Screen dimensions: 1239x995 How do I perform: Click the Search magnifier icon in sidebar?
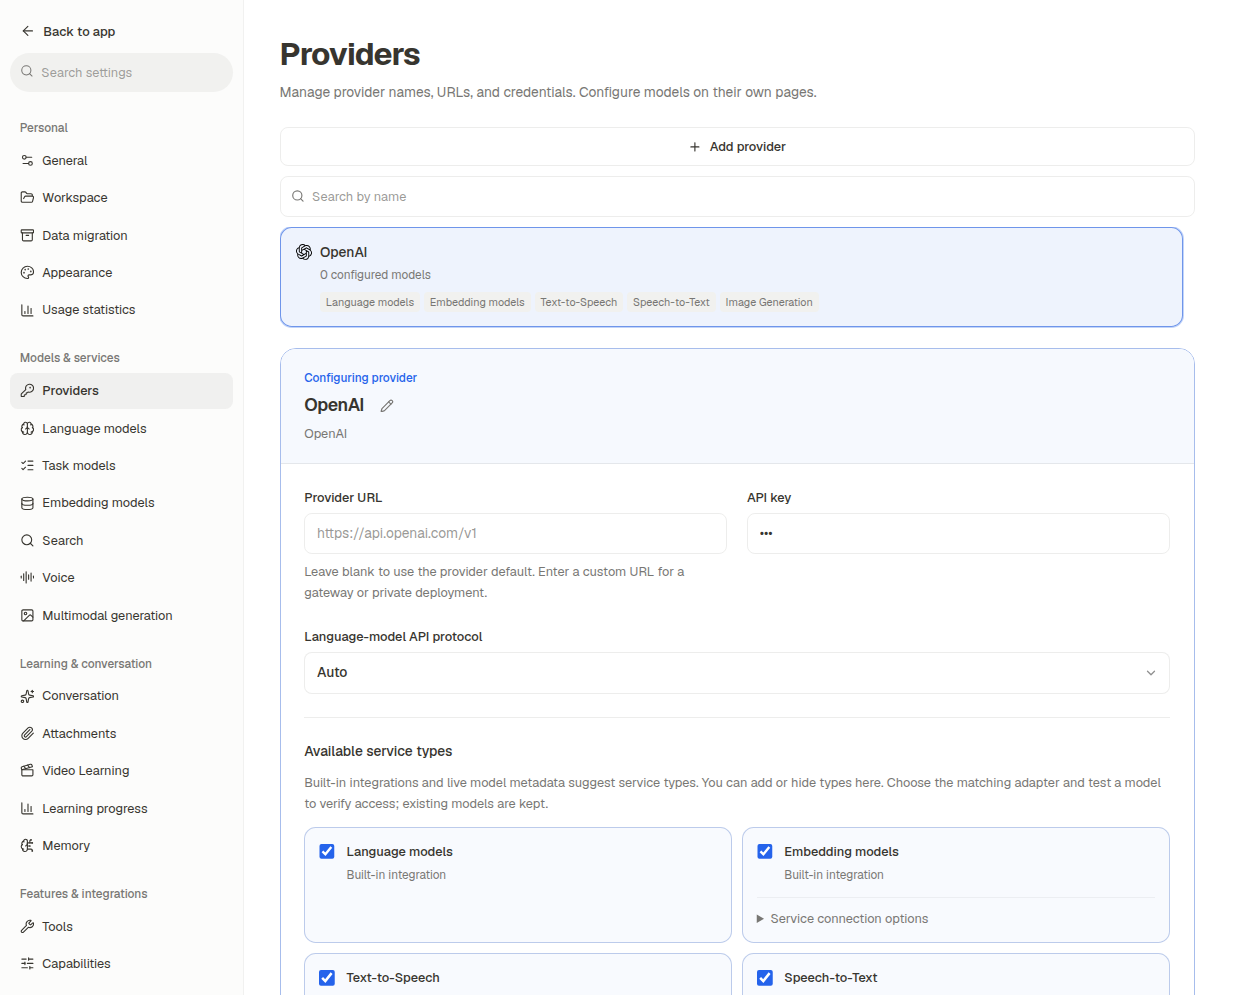[x=27, y=540]
